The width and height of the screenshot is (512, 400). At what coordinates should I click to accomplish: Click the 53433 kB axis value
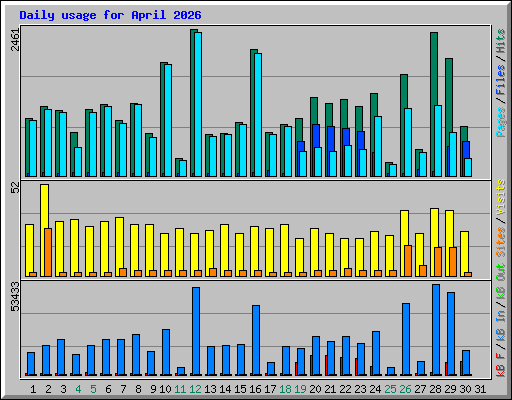tap(15, 297)
